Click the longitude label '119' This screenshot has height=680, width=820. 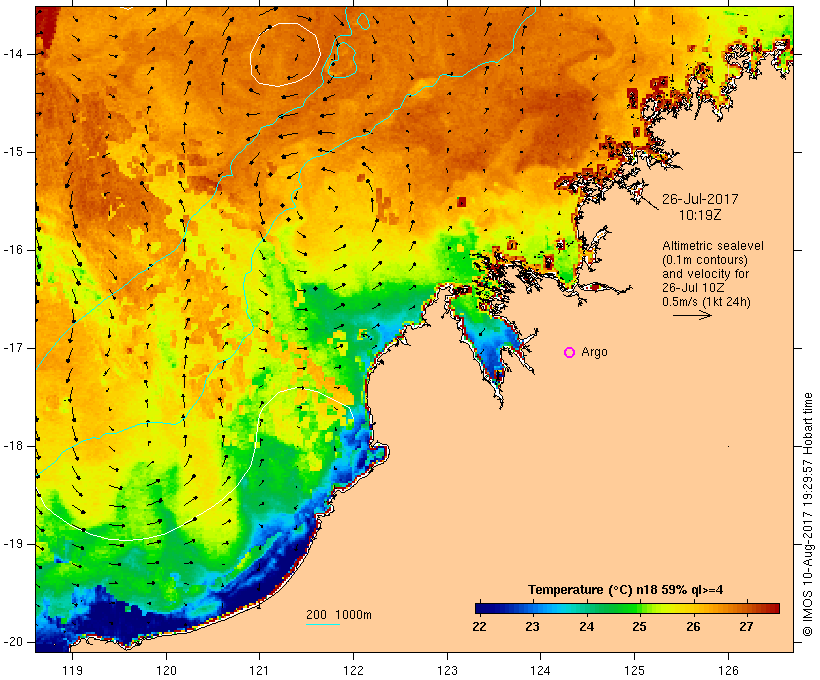coord(72,670)
